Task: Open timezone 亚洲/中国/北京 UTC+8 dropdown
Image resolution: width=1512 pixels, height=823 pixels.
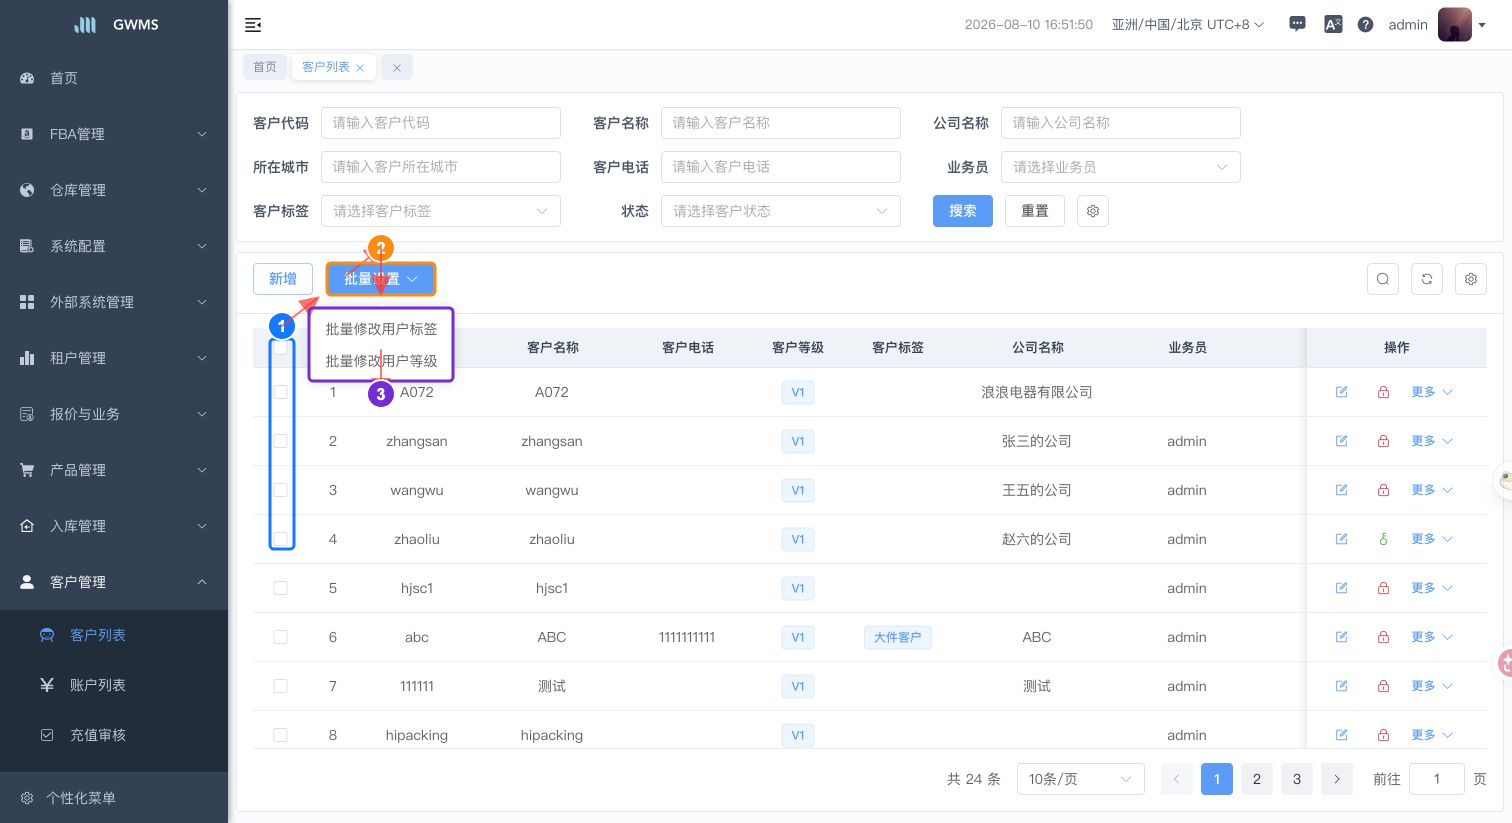Action: pyautogui.click(x=1188, y=24)
